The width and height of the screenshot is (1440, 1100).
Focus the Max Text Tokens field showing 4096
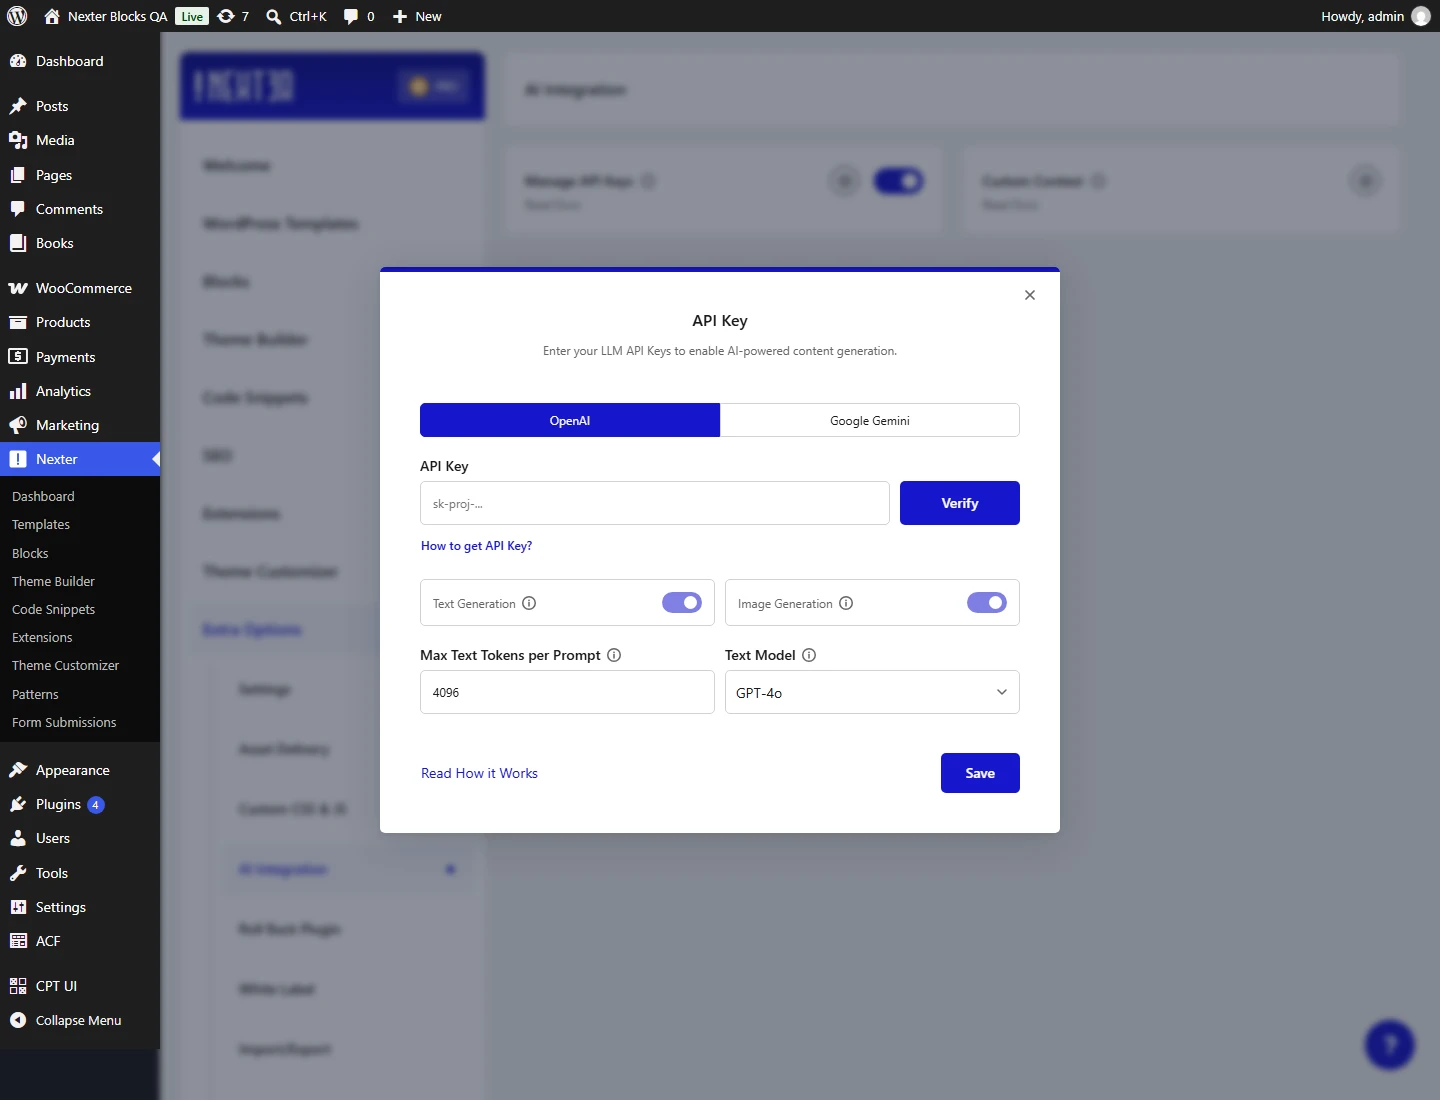[567, 692]
